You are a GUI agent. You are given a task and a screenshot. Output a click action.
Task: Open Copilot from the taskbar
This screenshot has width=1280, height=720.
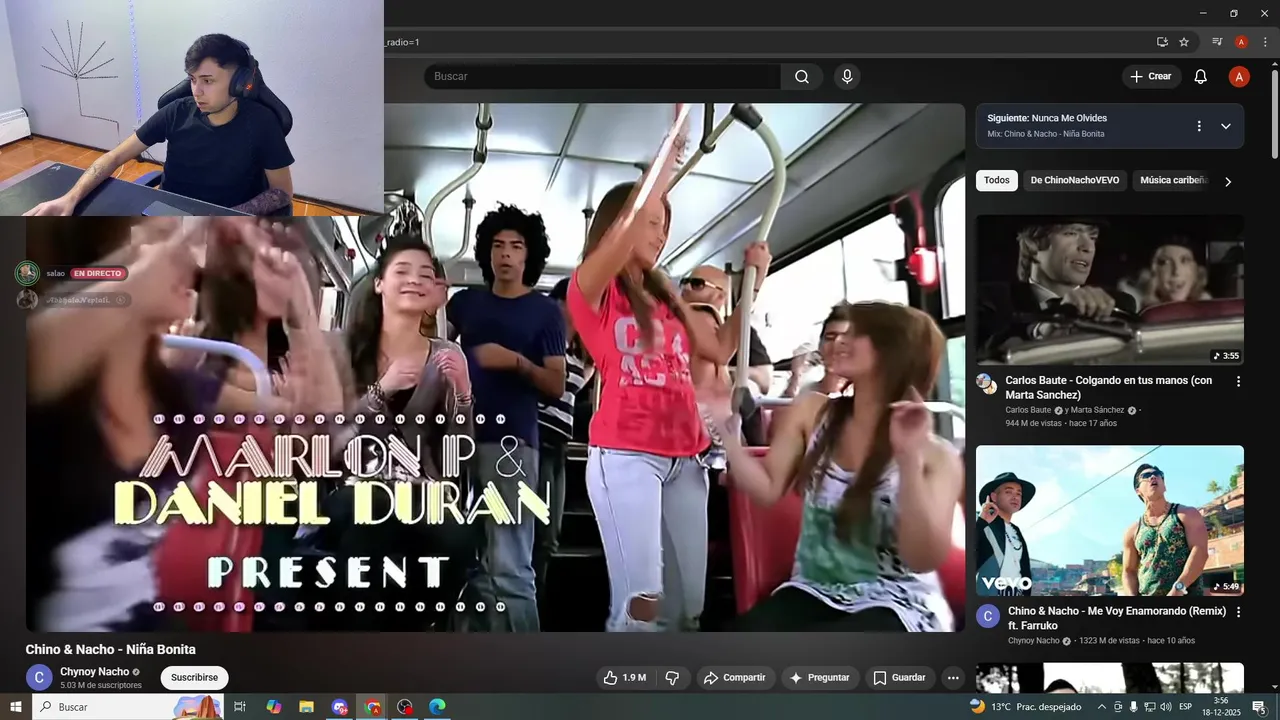coord(273,707)
